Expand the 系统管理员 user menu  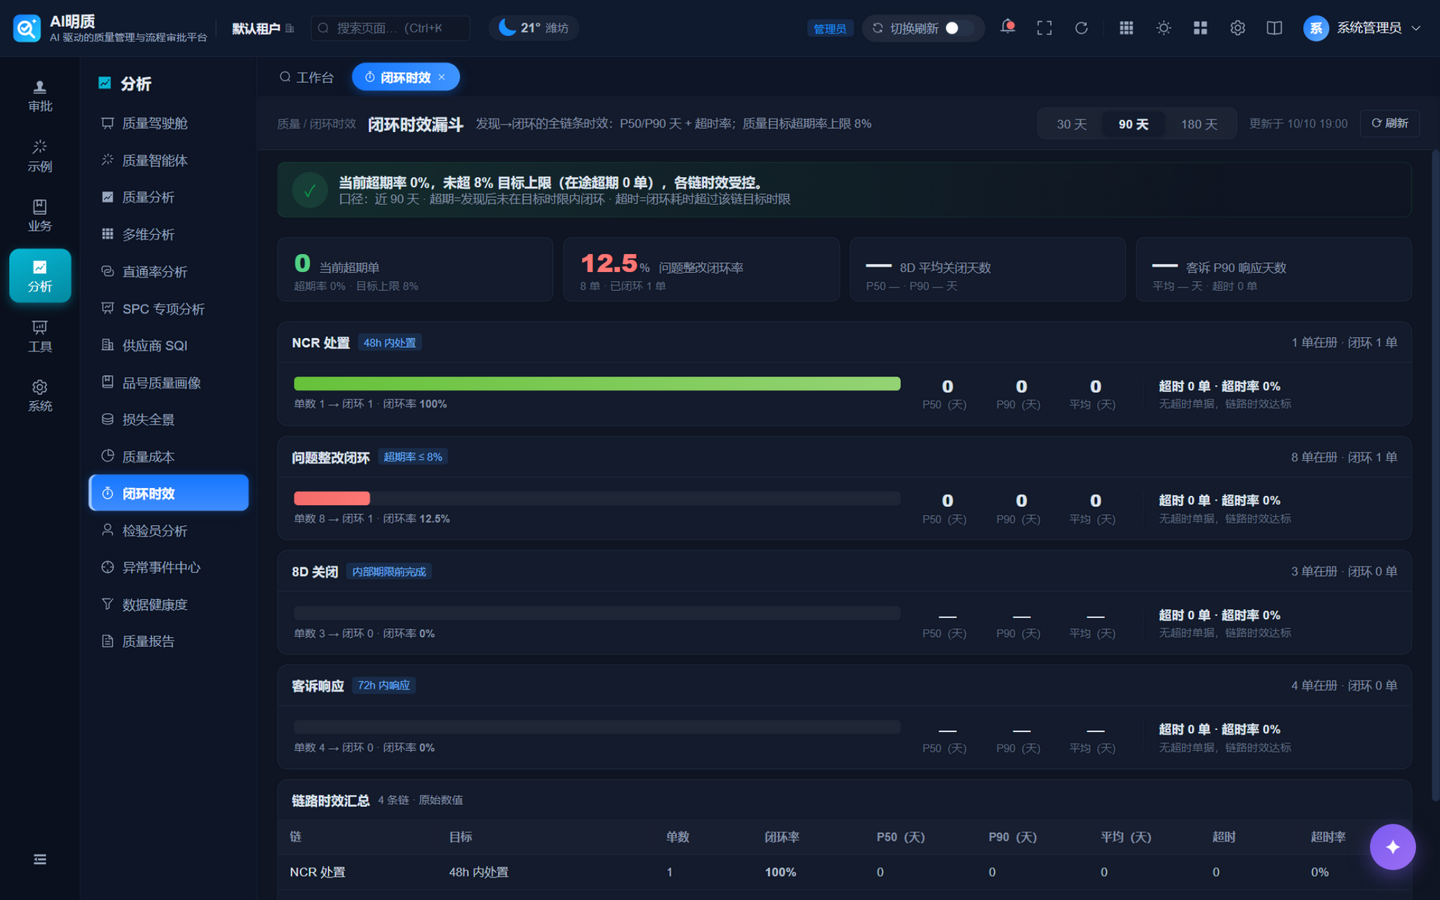(1362, 28)
